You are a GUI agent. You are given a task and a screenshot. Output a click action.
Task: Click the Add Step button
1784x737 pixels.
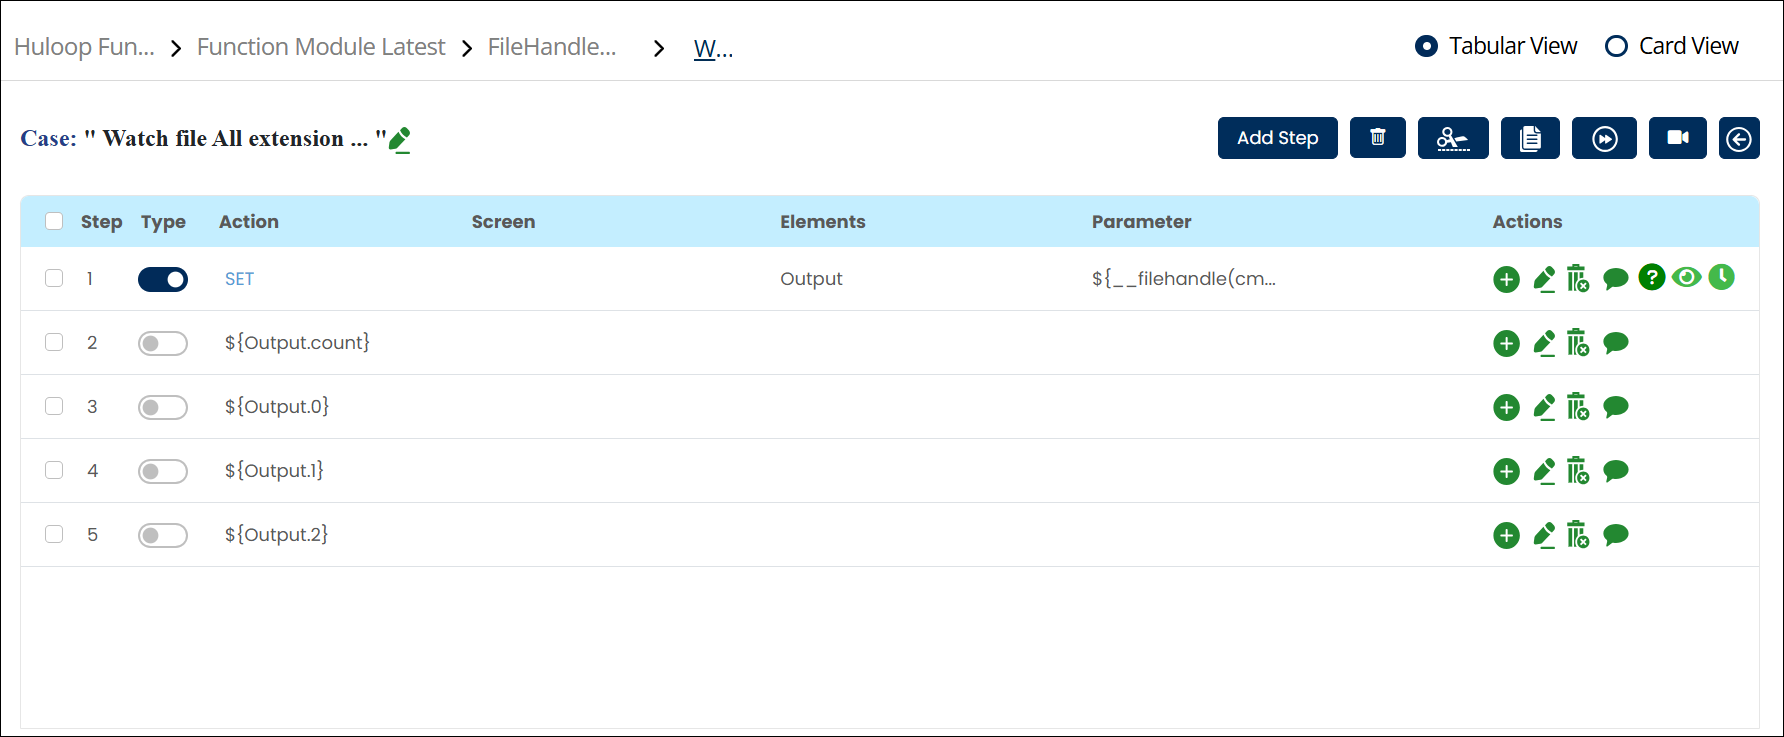pyautogui.click(x=1277, y=138)
